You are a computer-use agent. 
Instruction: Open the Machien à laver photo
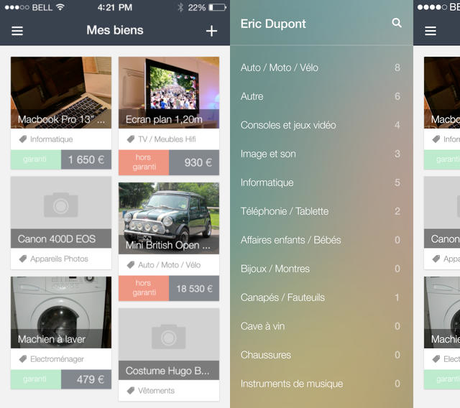(61, 312)
